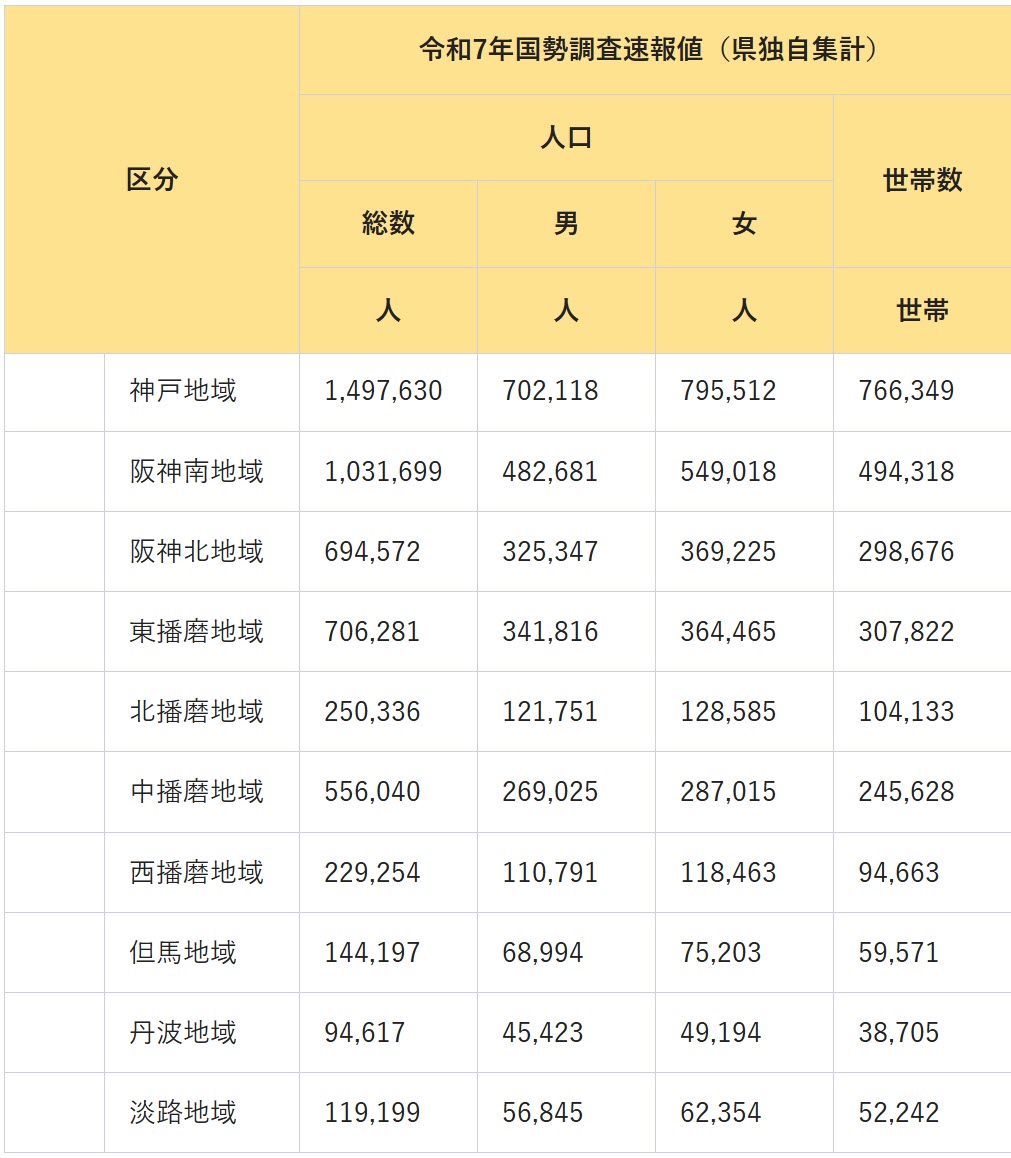This screenshot has width=1011, height=1158.
Task: Select the 東播磨地域 row label
Action: (x=196, y=631)
